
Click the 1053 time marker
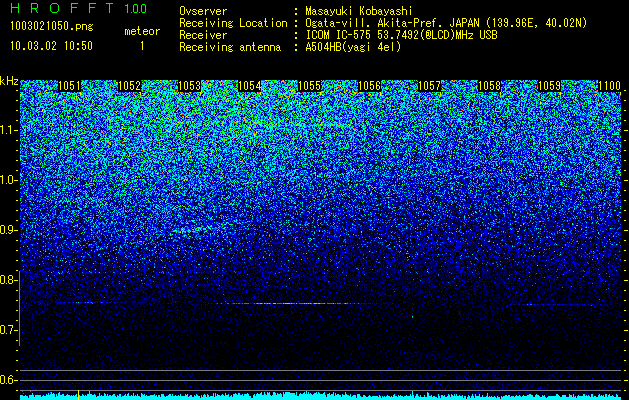[x=189, y=86]
